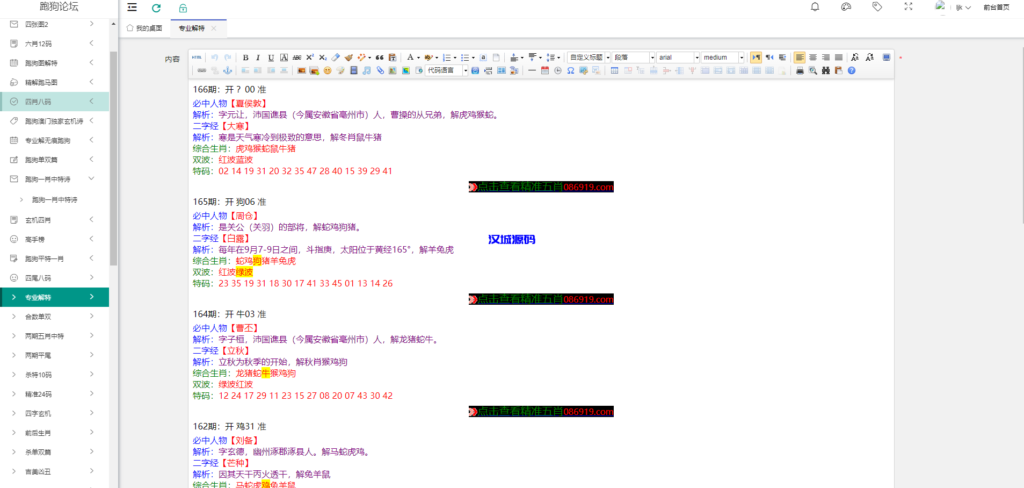Switch to the 我的桌面 tab

[x=145, y=28]
